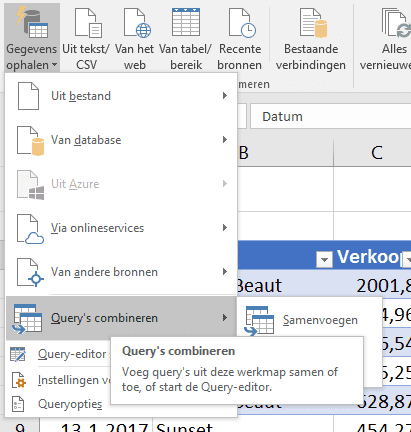Expand the Van andere bronnen submenu arrow

[225, 272]
